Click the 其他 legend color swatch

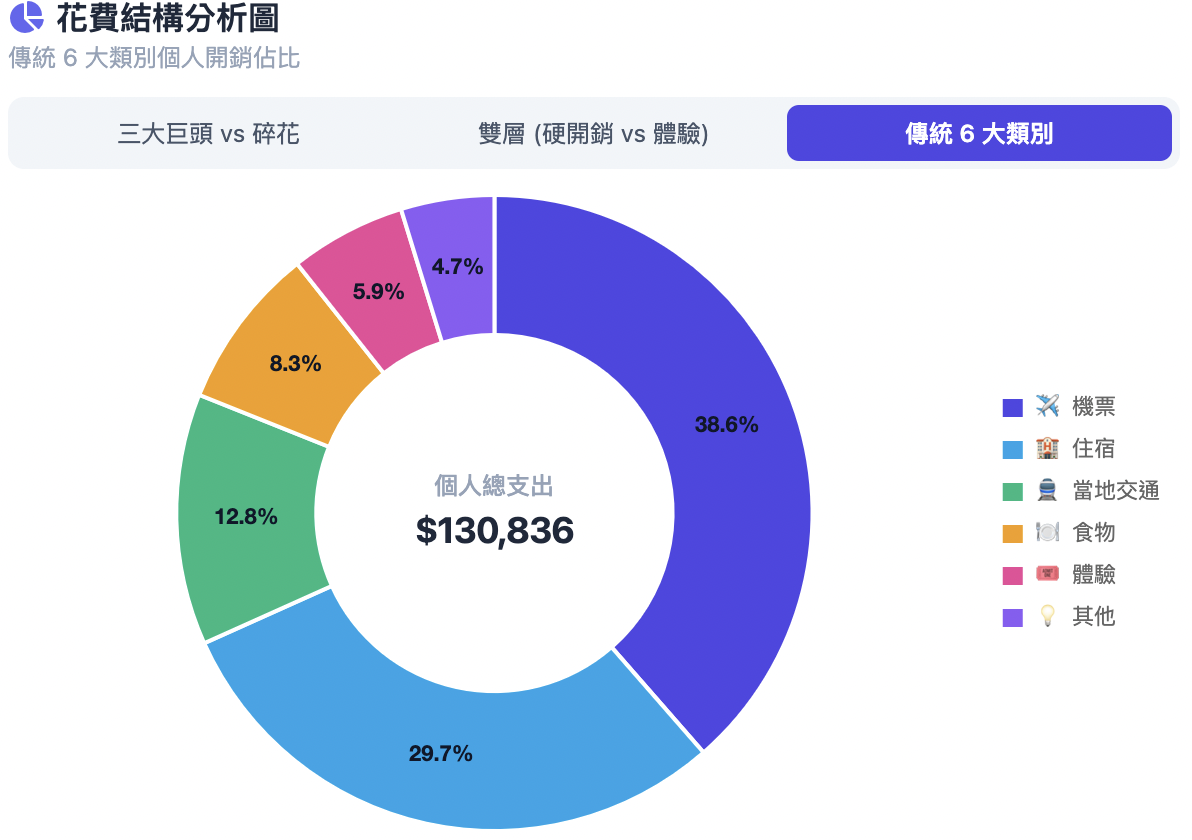click(1013, 617)
